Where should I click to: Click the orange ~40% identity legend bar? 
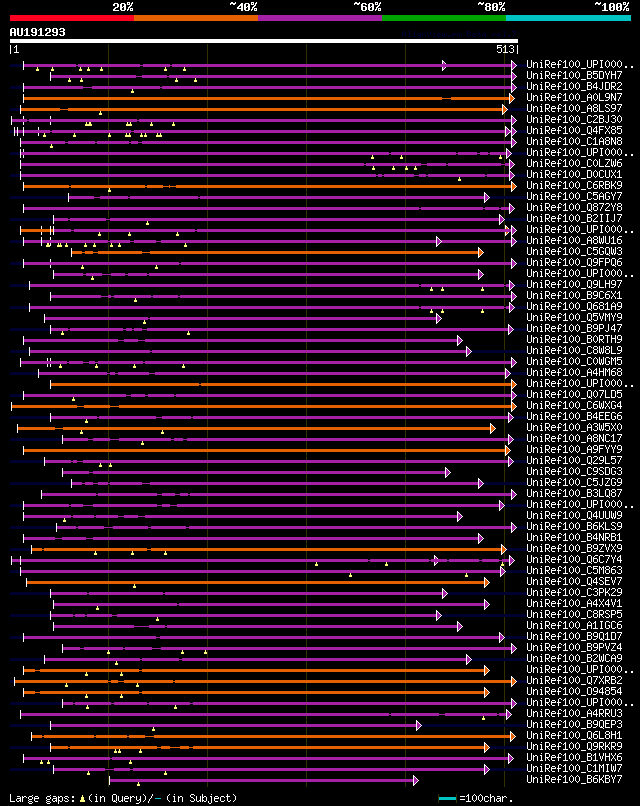click(196, 18)
